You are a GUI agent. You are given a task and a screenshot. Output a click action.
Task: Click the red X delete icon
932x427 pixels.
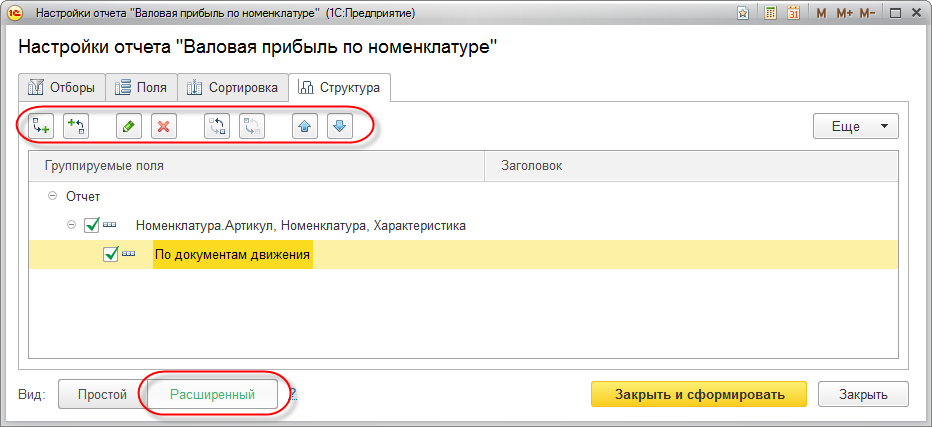164,126
